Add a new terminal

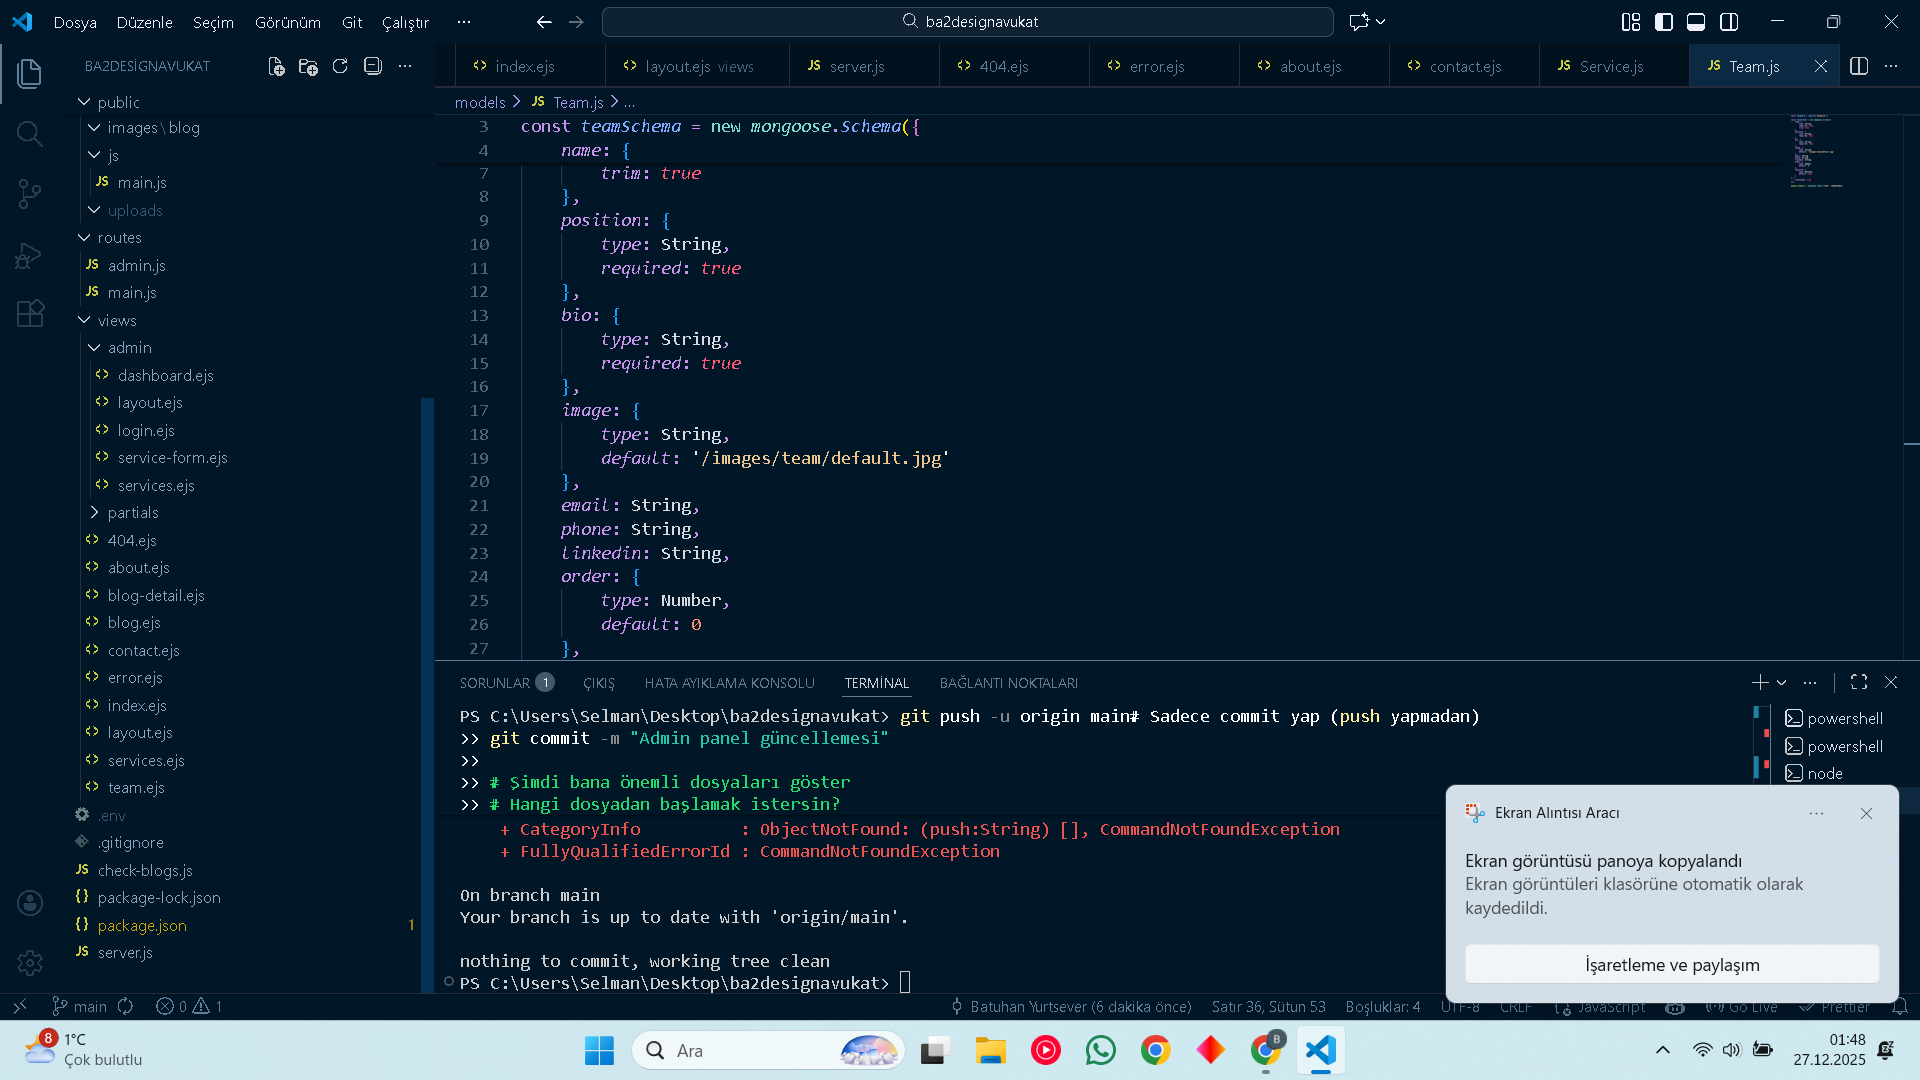1760,682
